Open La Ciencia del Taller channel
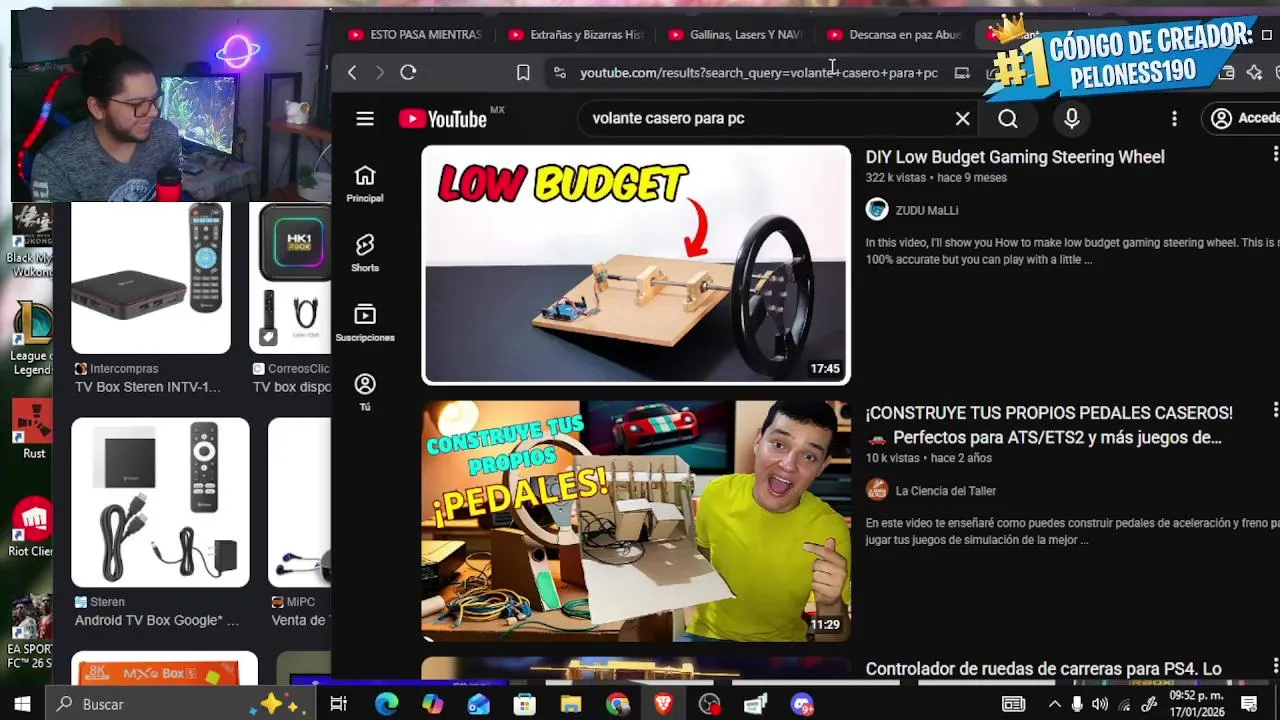Image resolution: width=1280 pixels, height=720 pixels. pos(945,490)
